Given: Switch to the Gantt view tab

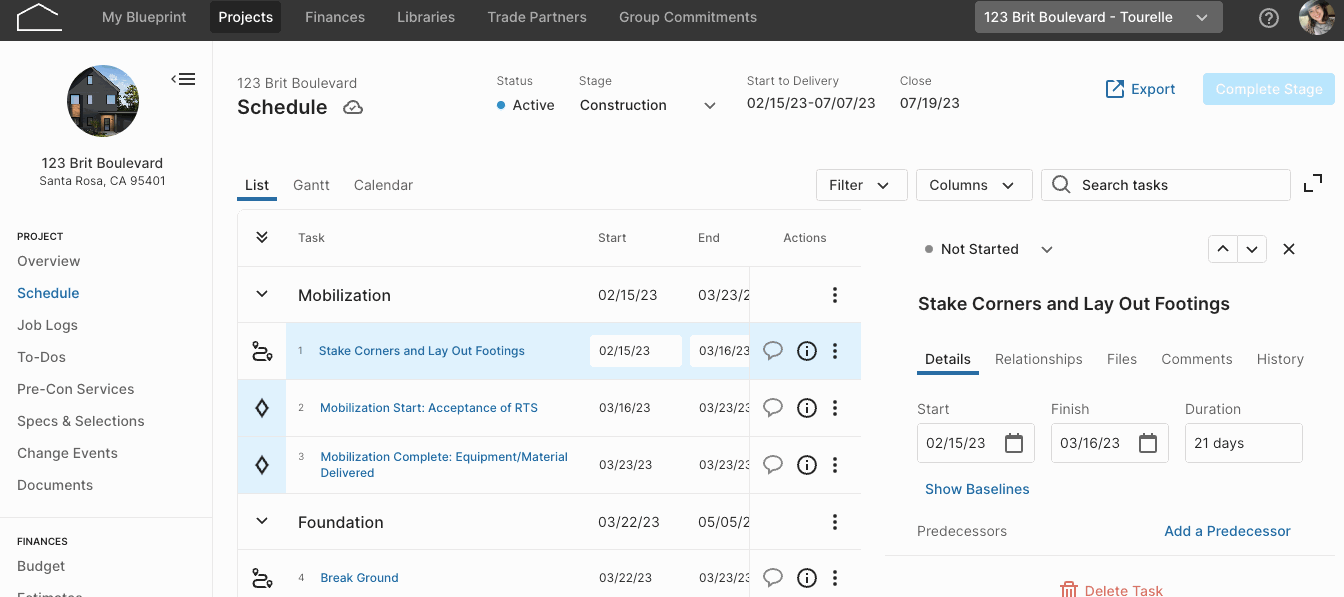Looking at the screenshot, I should (x=311, y=185).
